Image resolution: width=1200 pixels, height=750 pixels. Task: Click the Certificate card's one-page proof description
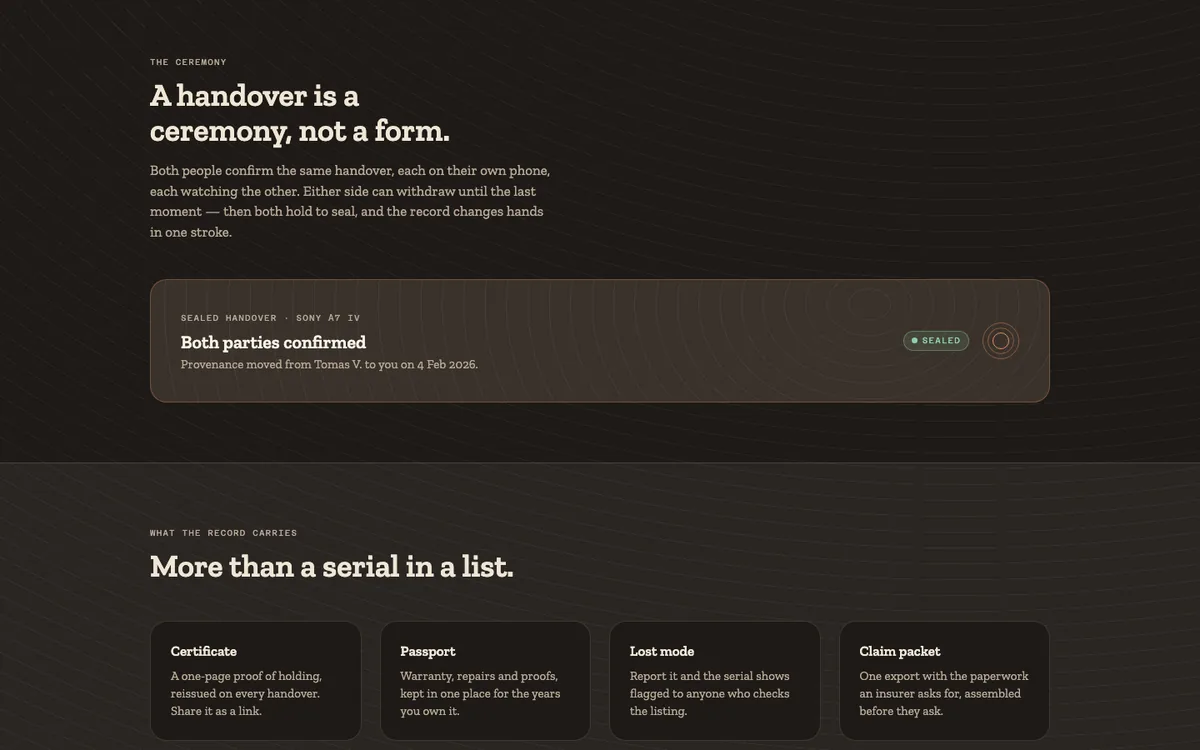point(246,694)
